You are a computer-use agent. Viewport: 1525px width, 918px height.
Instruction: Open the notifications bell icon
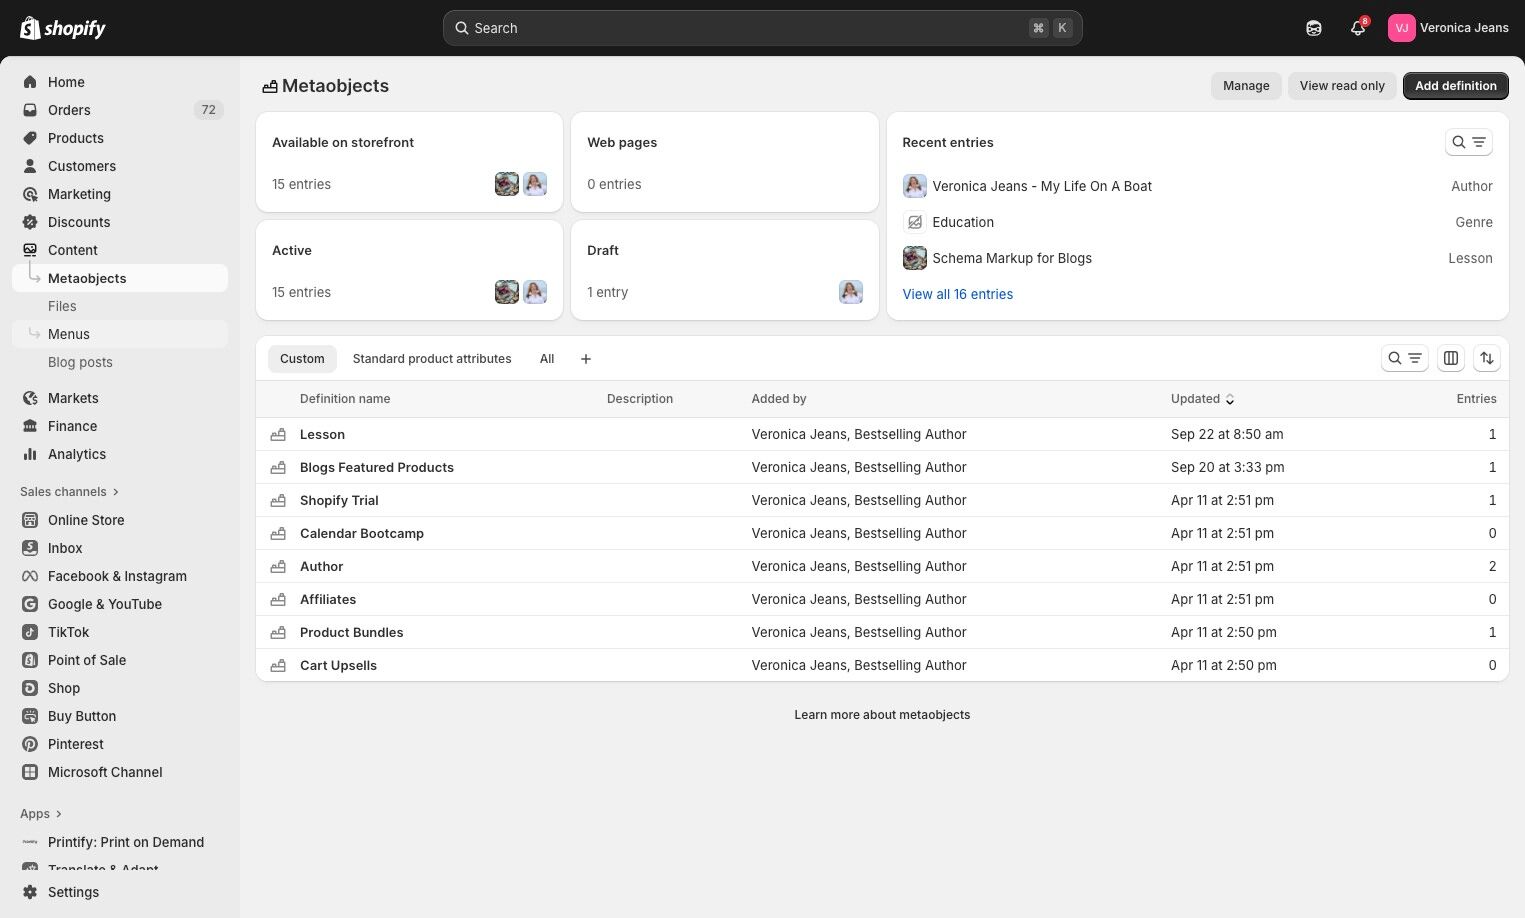[x=1357, y=28]
